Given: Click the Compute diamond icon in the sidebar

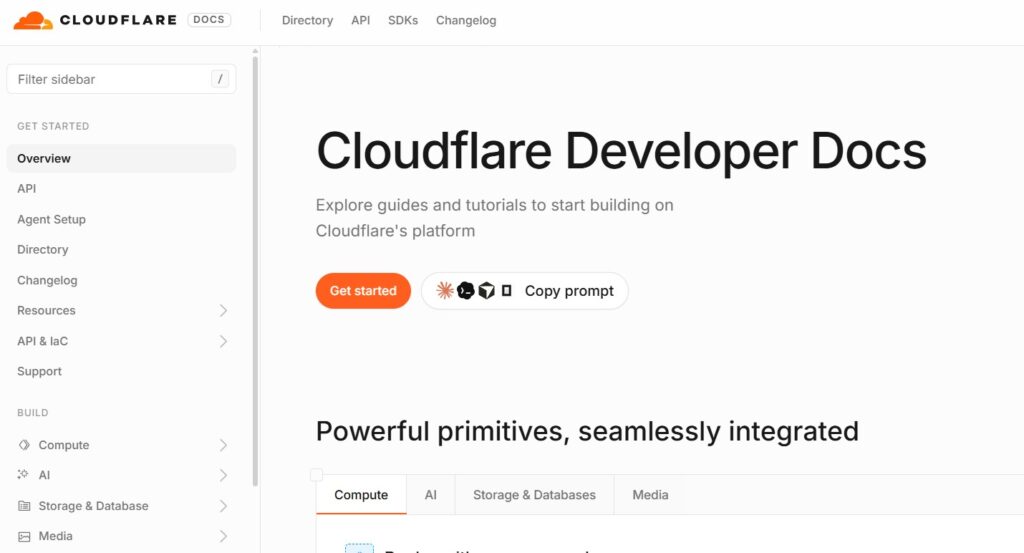Looking at the screenshot, I should [x=24, y=445].
